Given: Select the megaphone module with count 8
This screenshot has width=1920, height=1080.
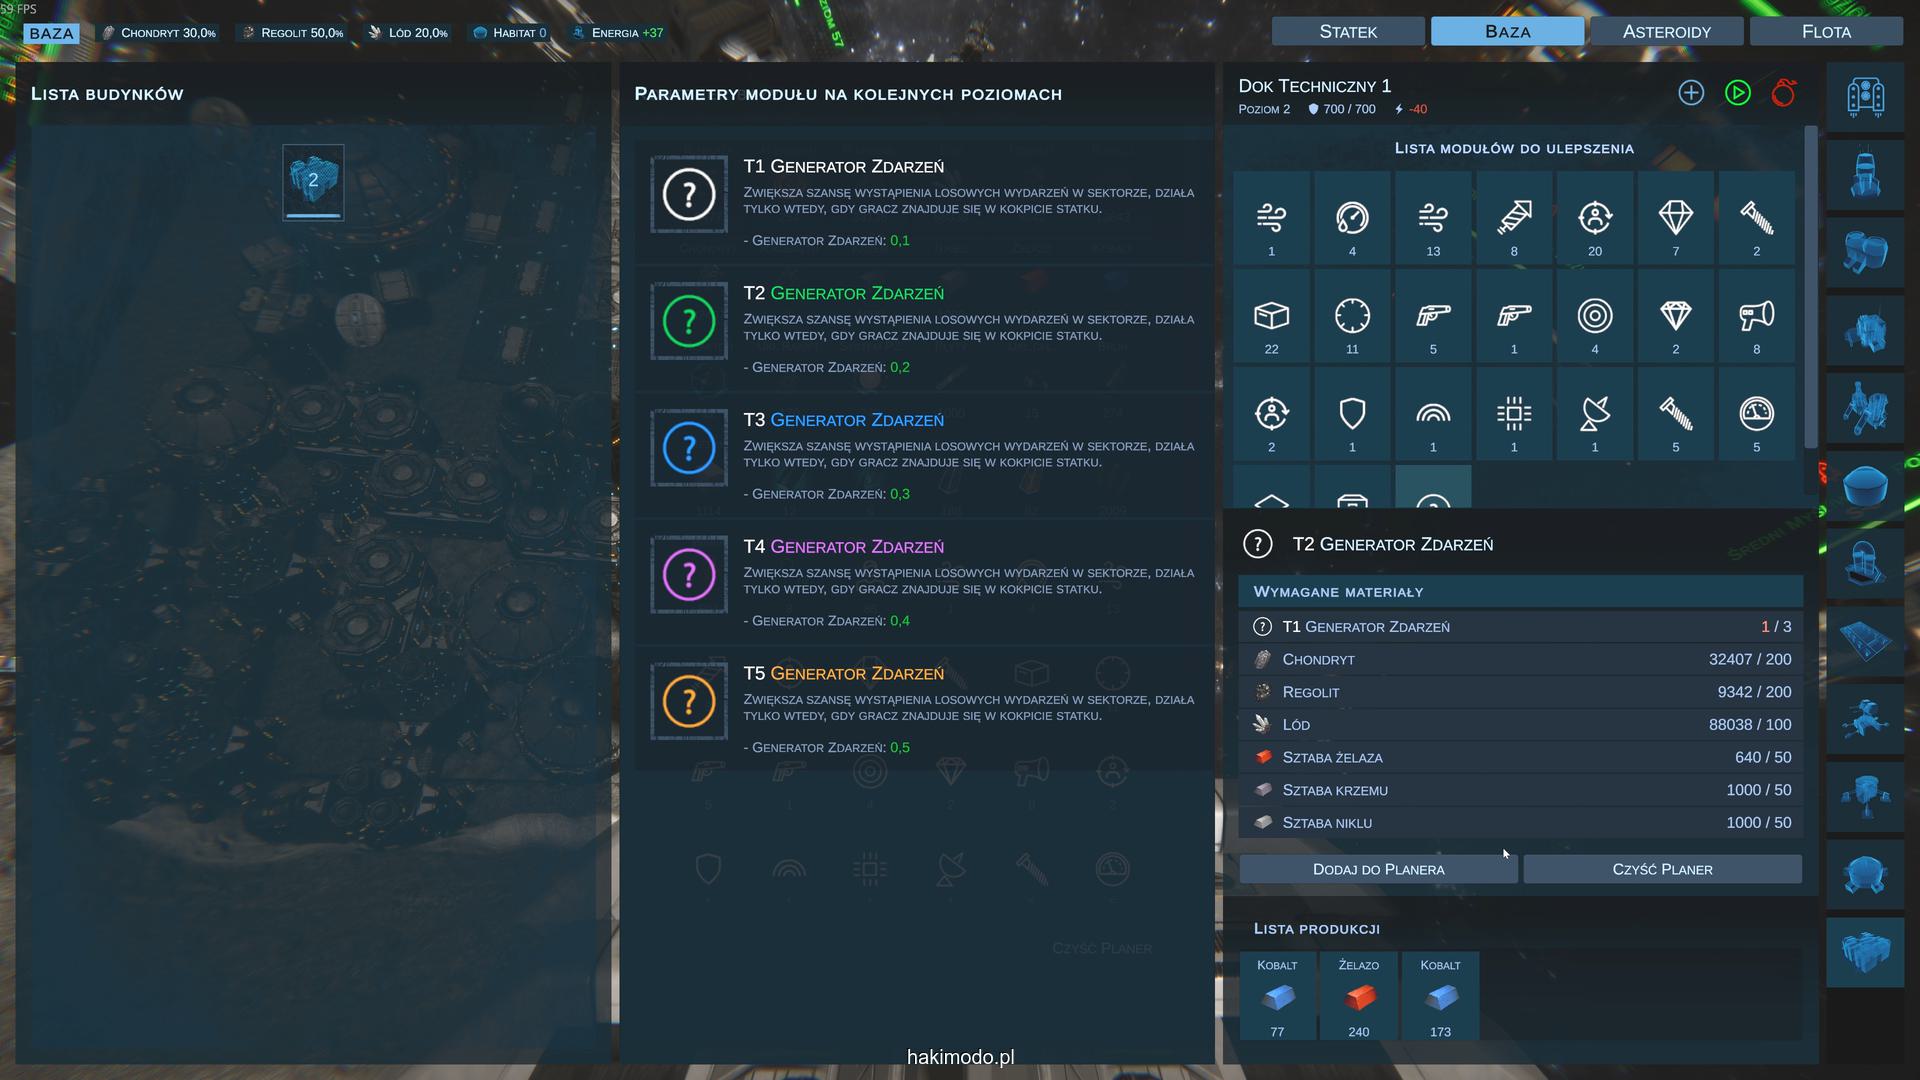Looking at the screenshot, I should (1756, 316).
